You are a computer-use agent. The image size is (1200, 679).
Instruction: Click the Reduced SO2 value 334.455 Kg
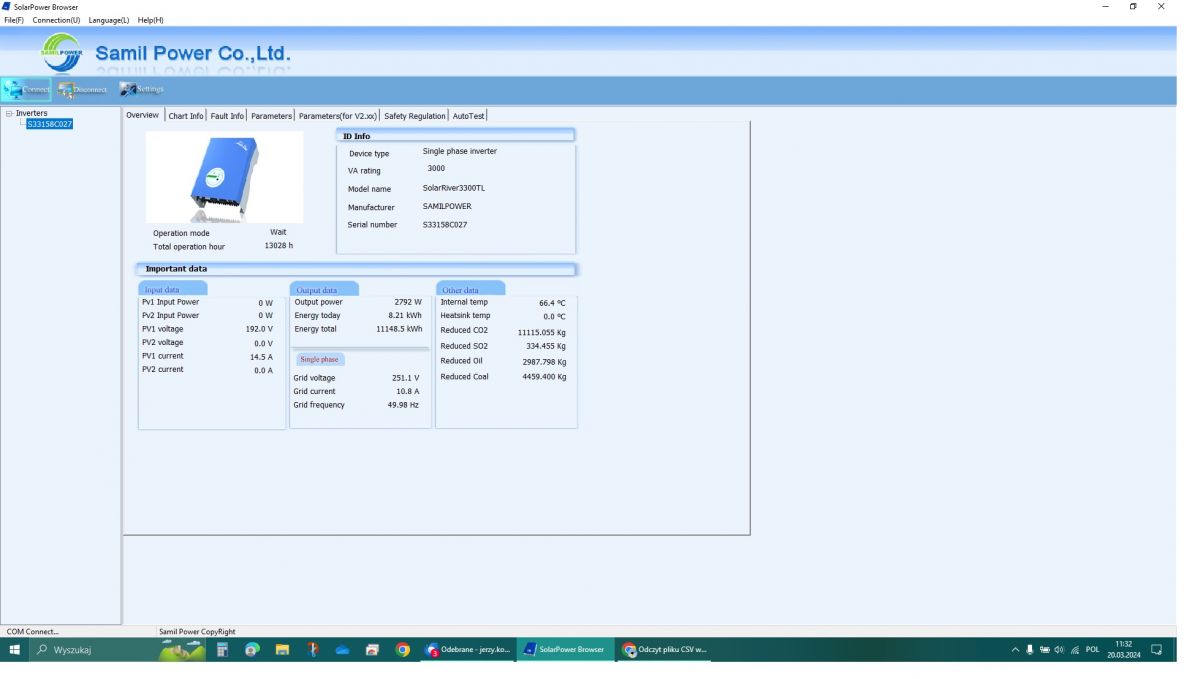click(546, 346)
